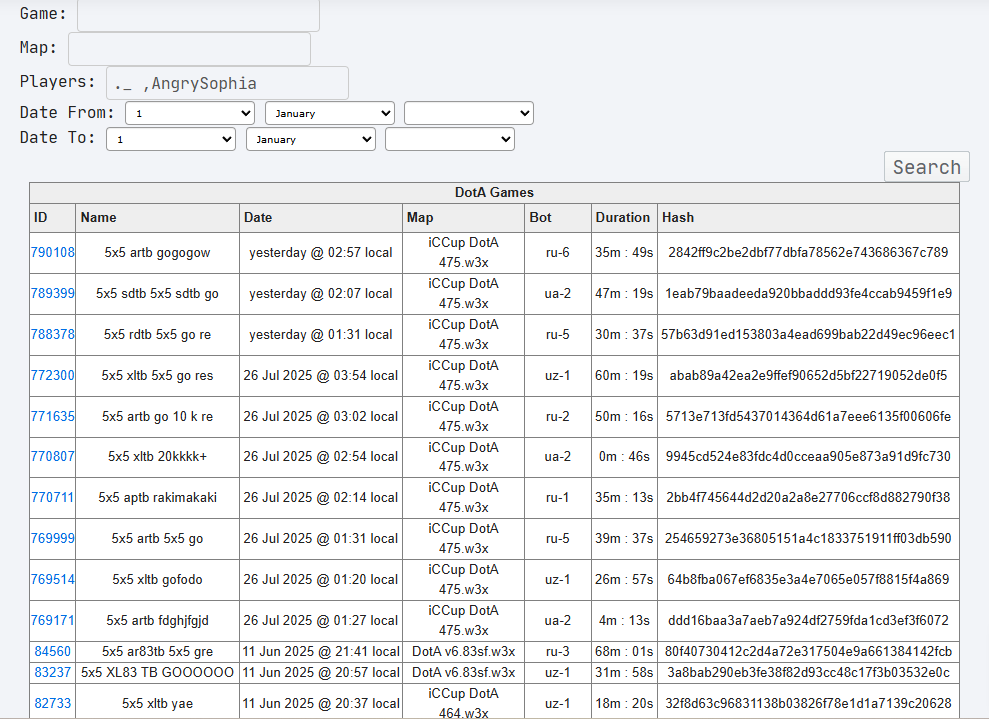Viewport: 989px width, 719px height.
Task: Open game ID 84560 link
Action: point(52,652)
